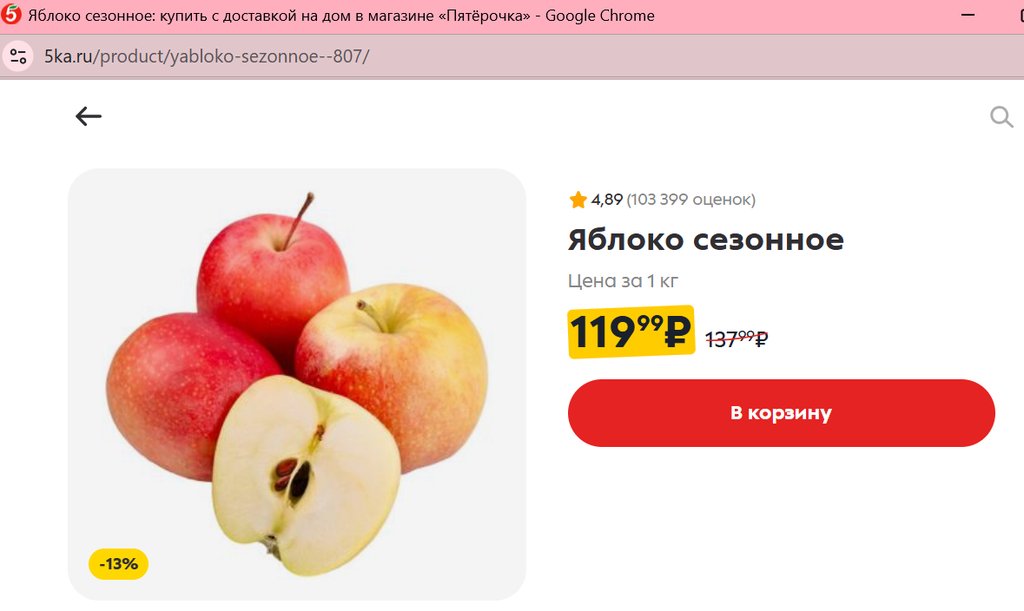This screenshot has height=611, width=1024.
Task: Click the halved apple in the photo
Action: point(306,475)
